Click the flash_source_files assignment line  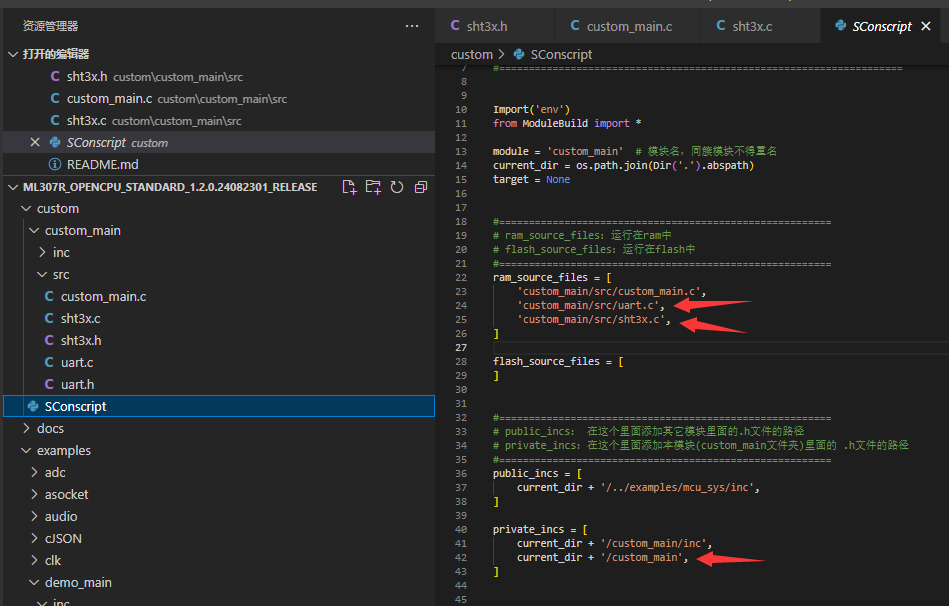click(557, 361)
